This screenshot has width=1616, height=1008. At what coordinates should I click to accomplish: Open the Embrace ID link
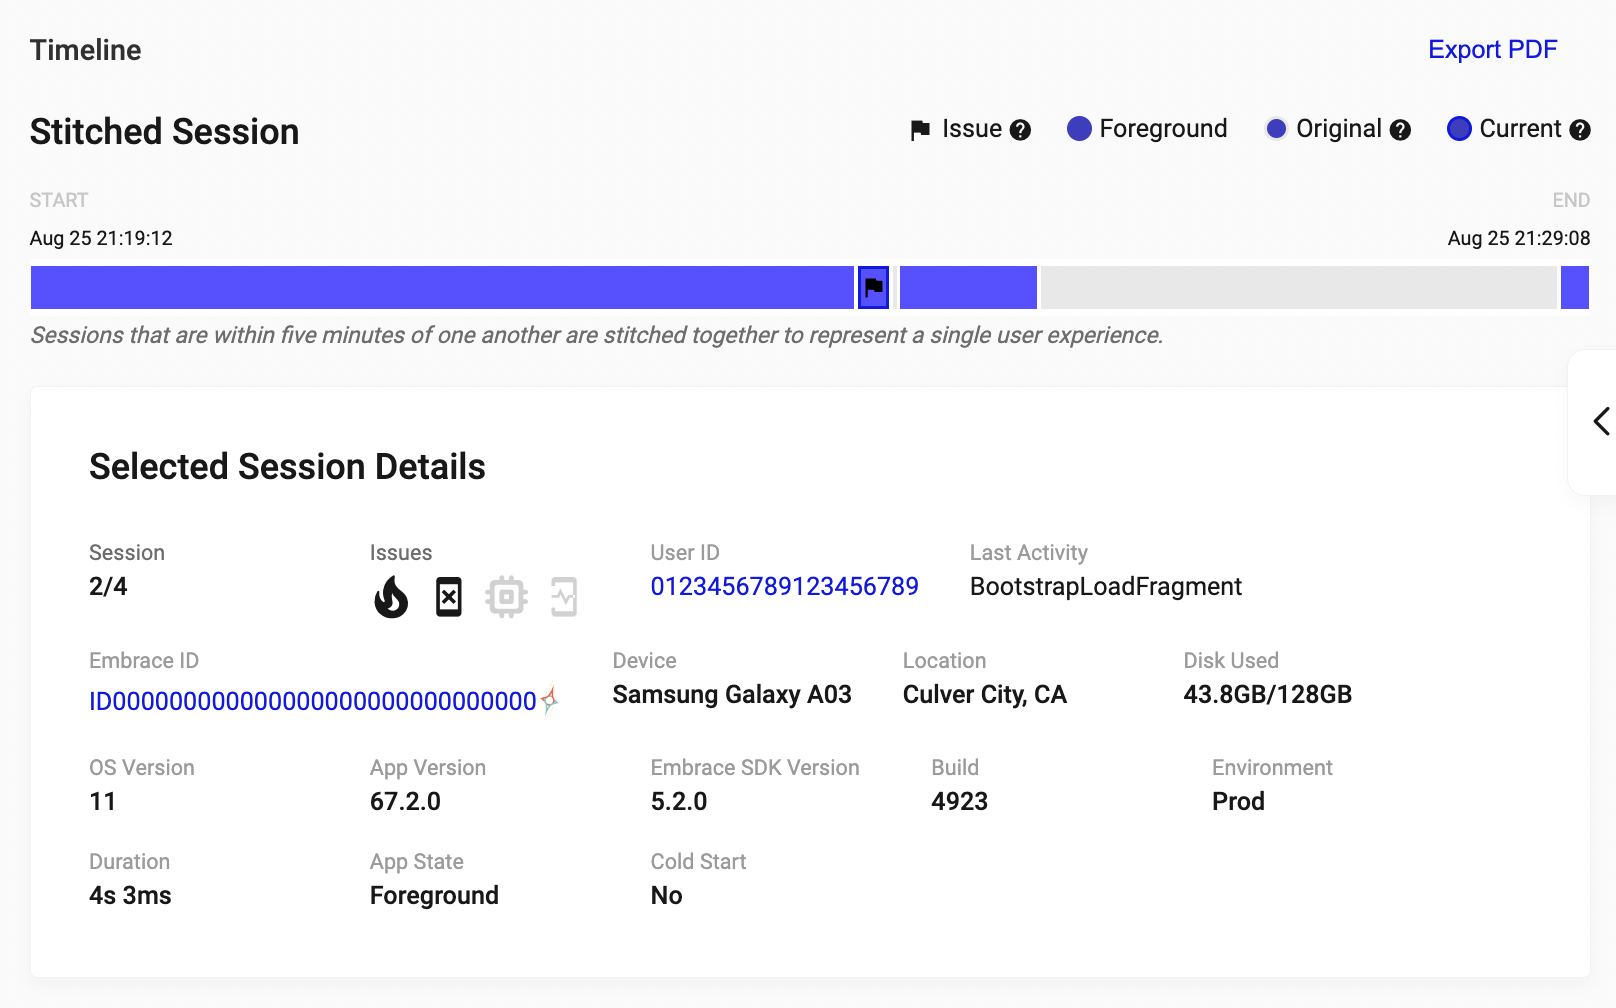[x=313, y=701]
